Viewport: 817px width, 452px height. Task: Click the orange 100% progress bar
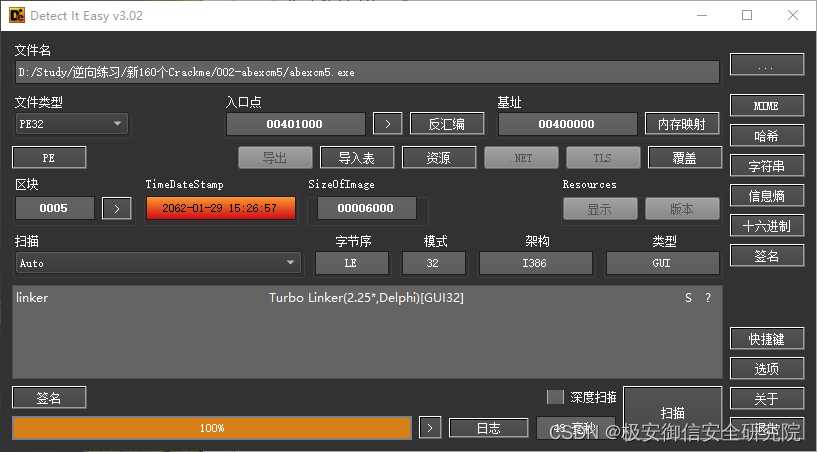[x=212, y=428]
